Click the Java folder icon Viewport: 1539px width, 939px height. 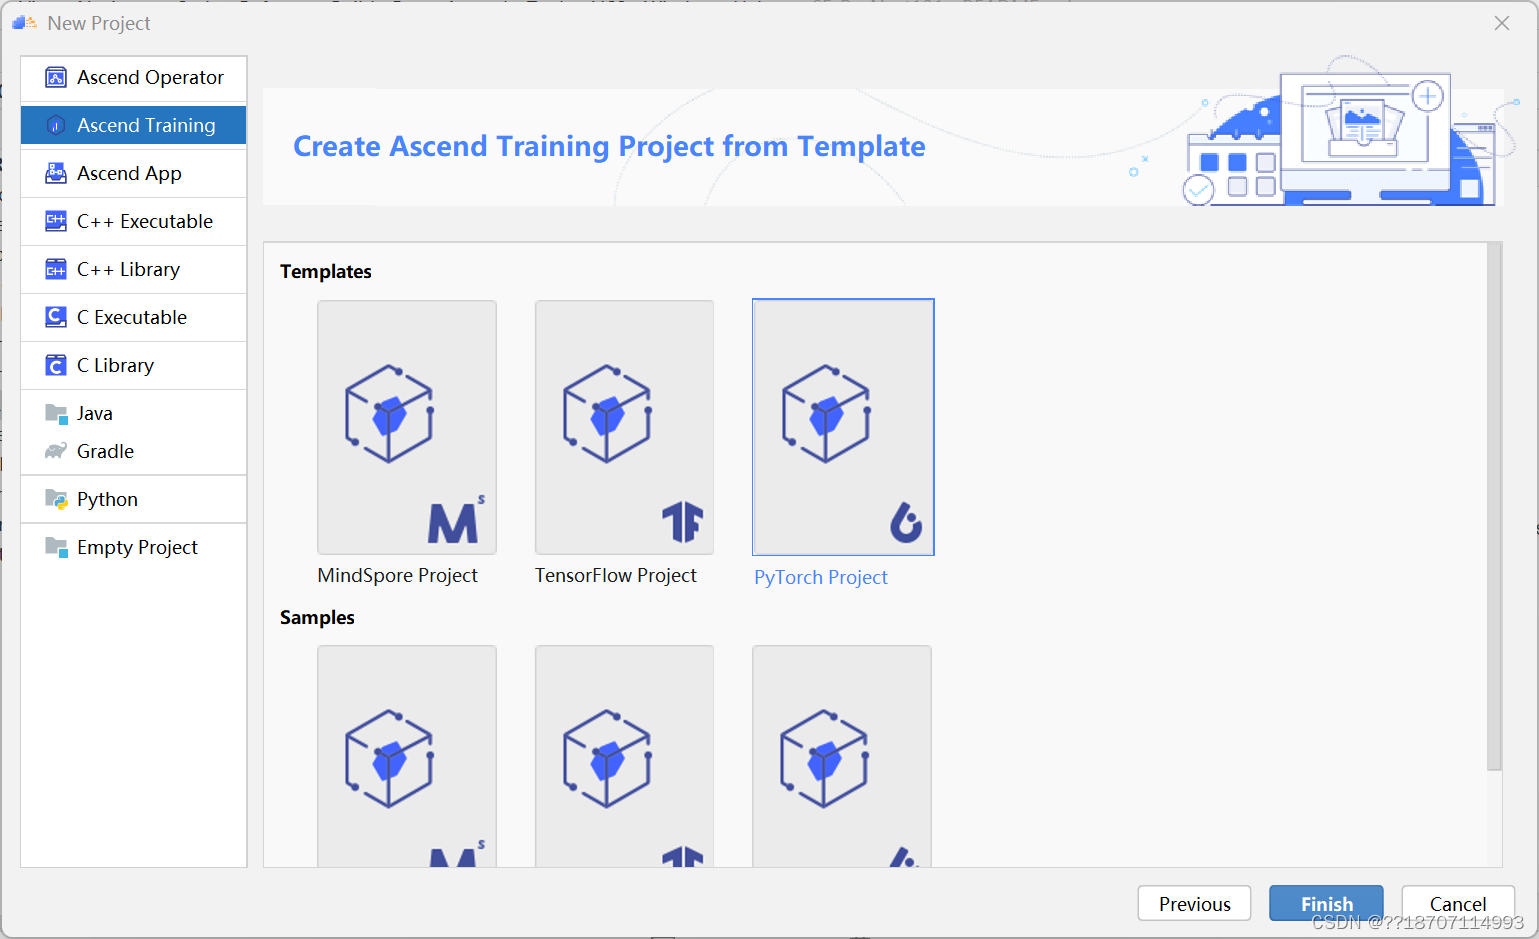[x=56, y=413]
